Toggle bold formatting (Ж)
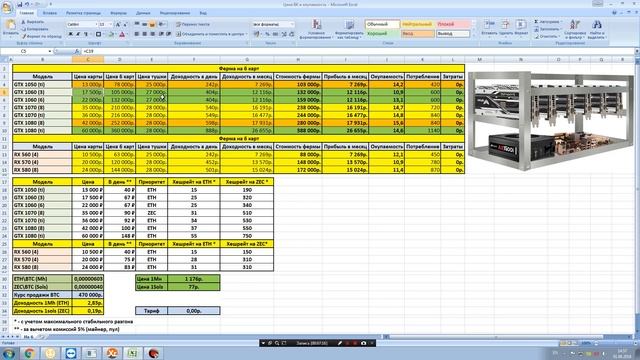Image resolution: width=640 pixels, height=360 pixels. 70,34
